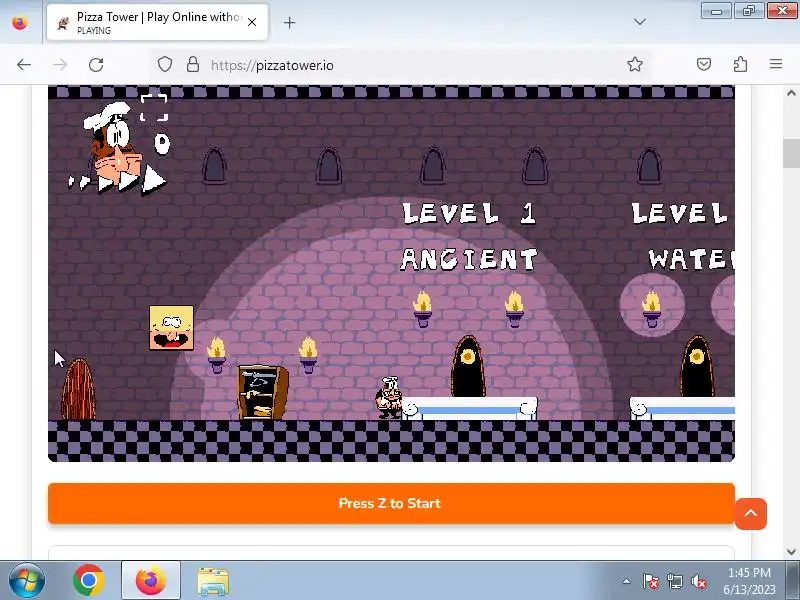Bookmark this page with the star icon
The image size is (800, 600).
635,64
